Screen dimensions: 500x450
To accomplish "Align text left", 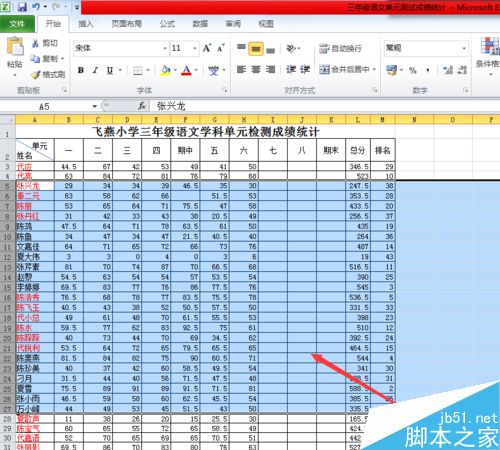I will tap(241, 69).
